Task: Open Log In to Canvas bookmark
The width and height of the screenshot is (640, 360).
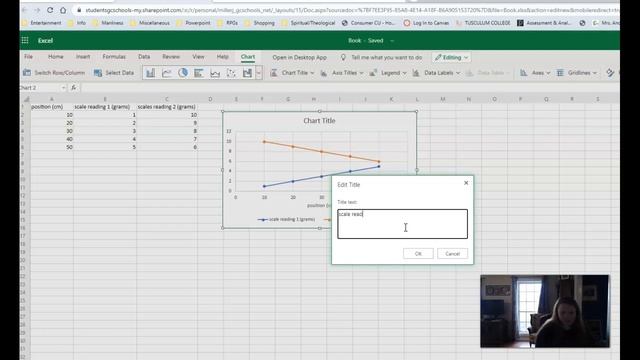Action: coord(427,23)
